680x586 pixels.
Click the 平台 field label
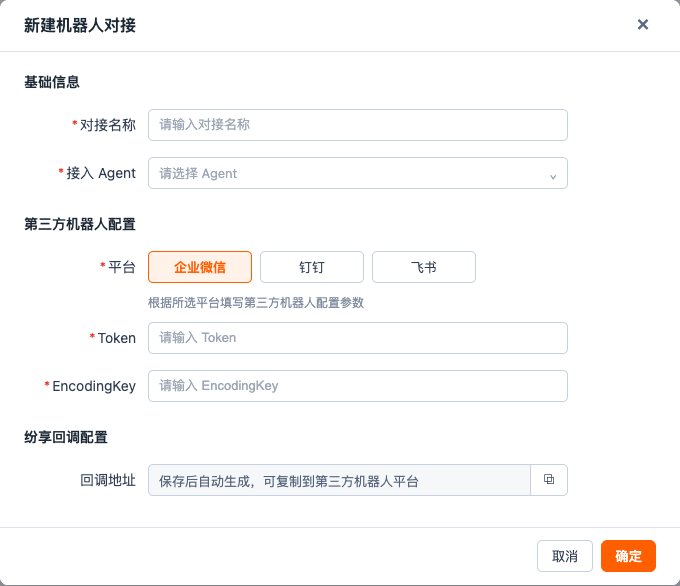point(122,267)
